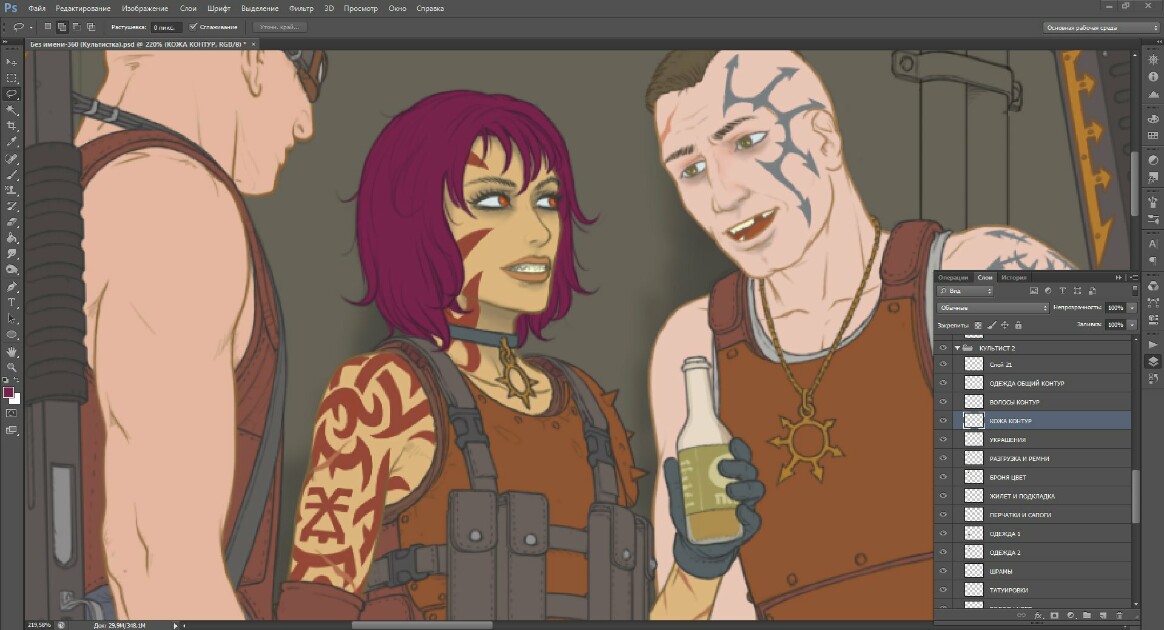Click the add layer style fx icon

pyautogui.click(x=1038, y=615)
